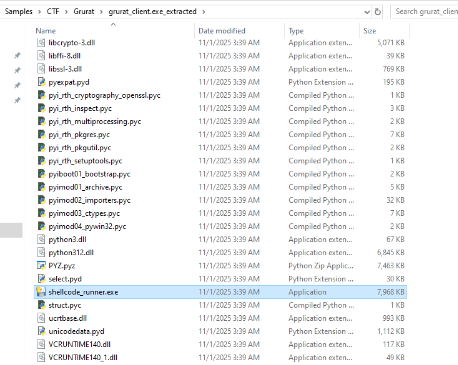The width and height of the screenshot is (458, 365).
Task: Refresh the folder with the refresh button
Action: tap(377, 12)
